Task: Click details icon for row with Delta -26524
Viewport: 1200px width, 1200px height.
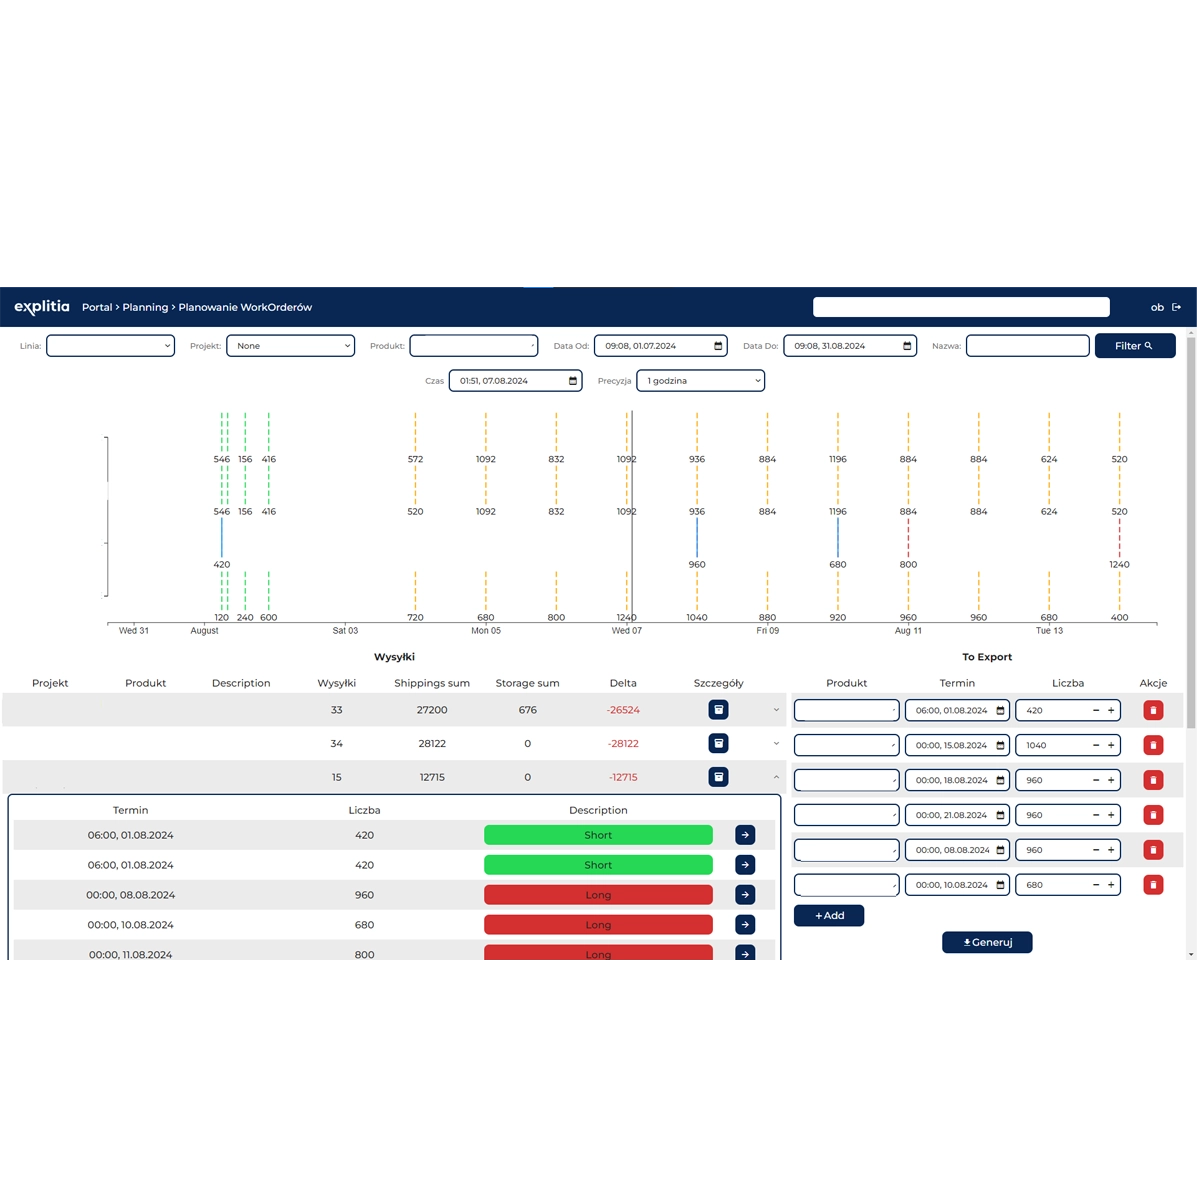Action: (x=718, y=710)
